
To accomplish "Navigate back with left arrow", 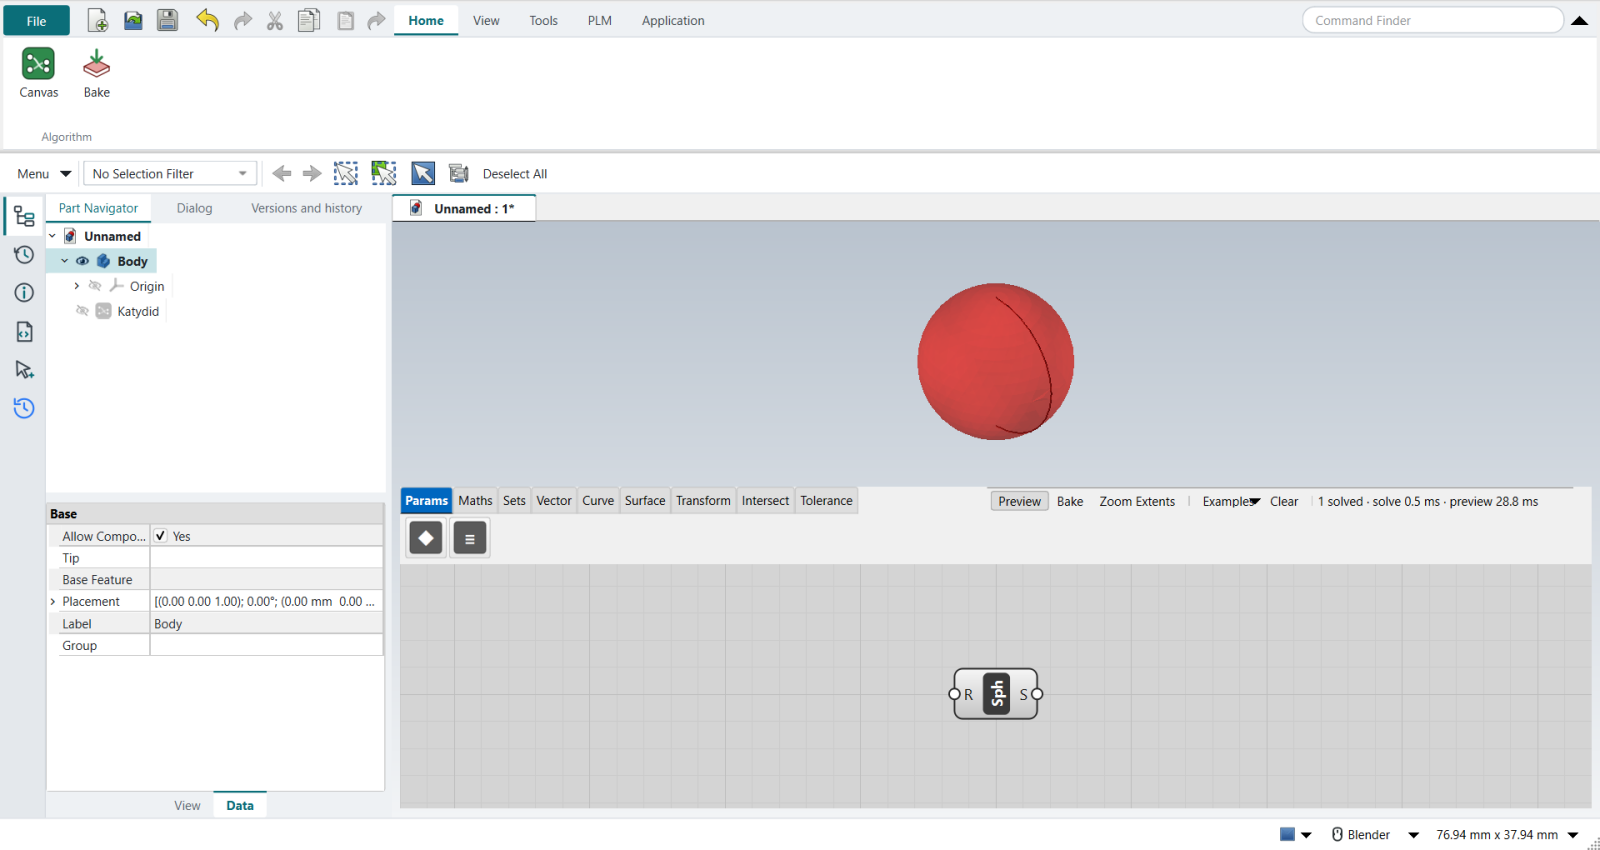I will tap(282, 174).
